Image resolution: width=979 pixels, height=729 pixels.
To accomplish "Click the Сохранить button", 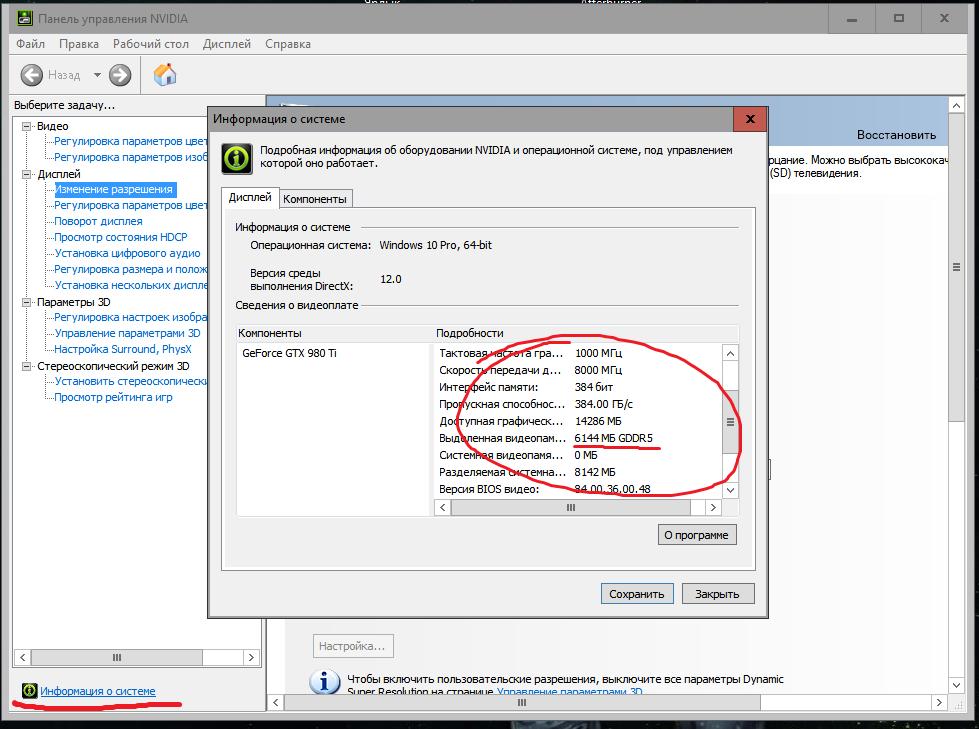I will pyautogui.click(x=637, y=594).
